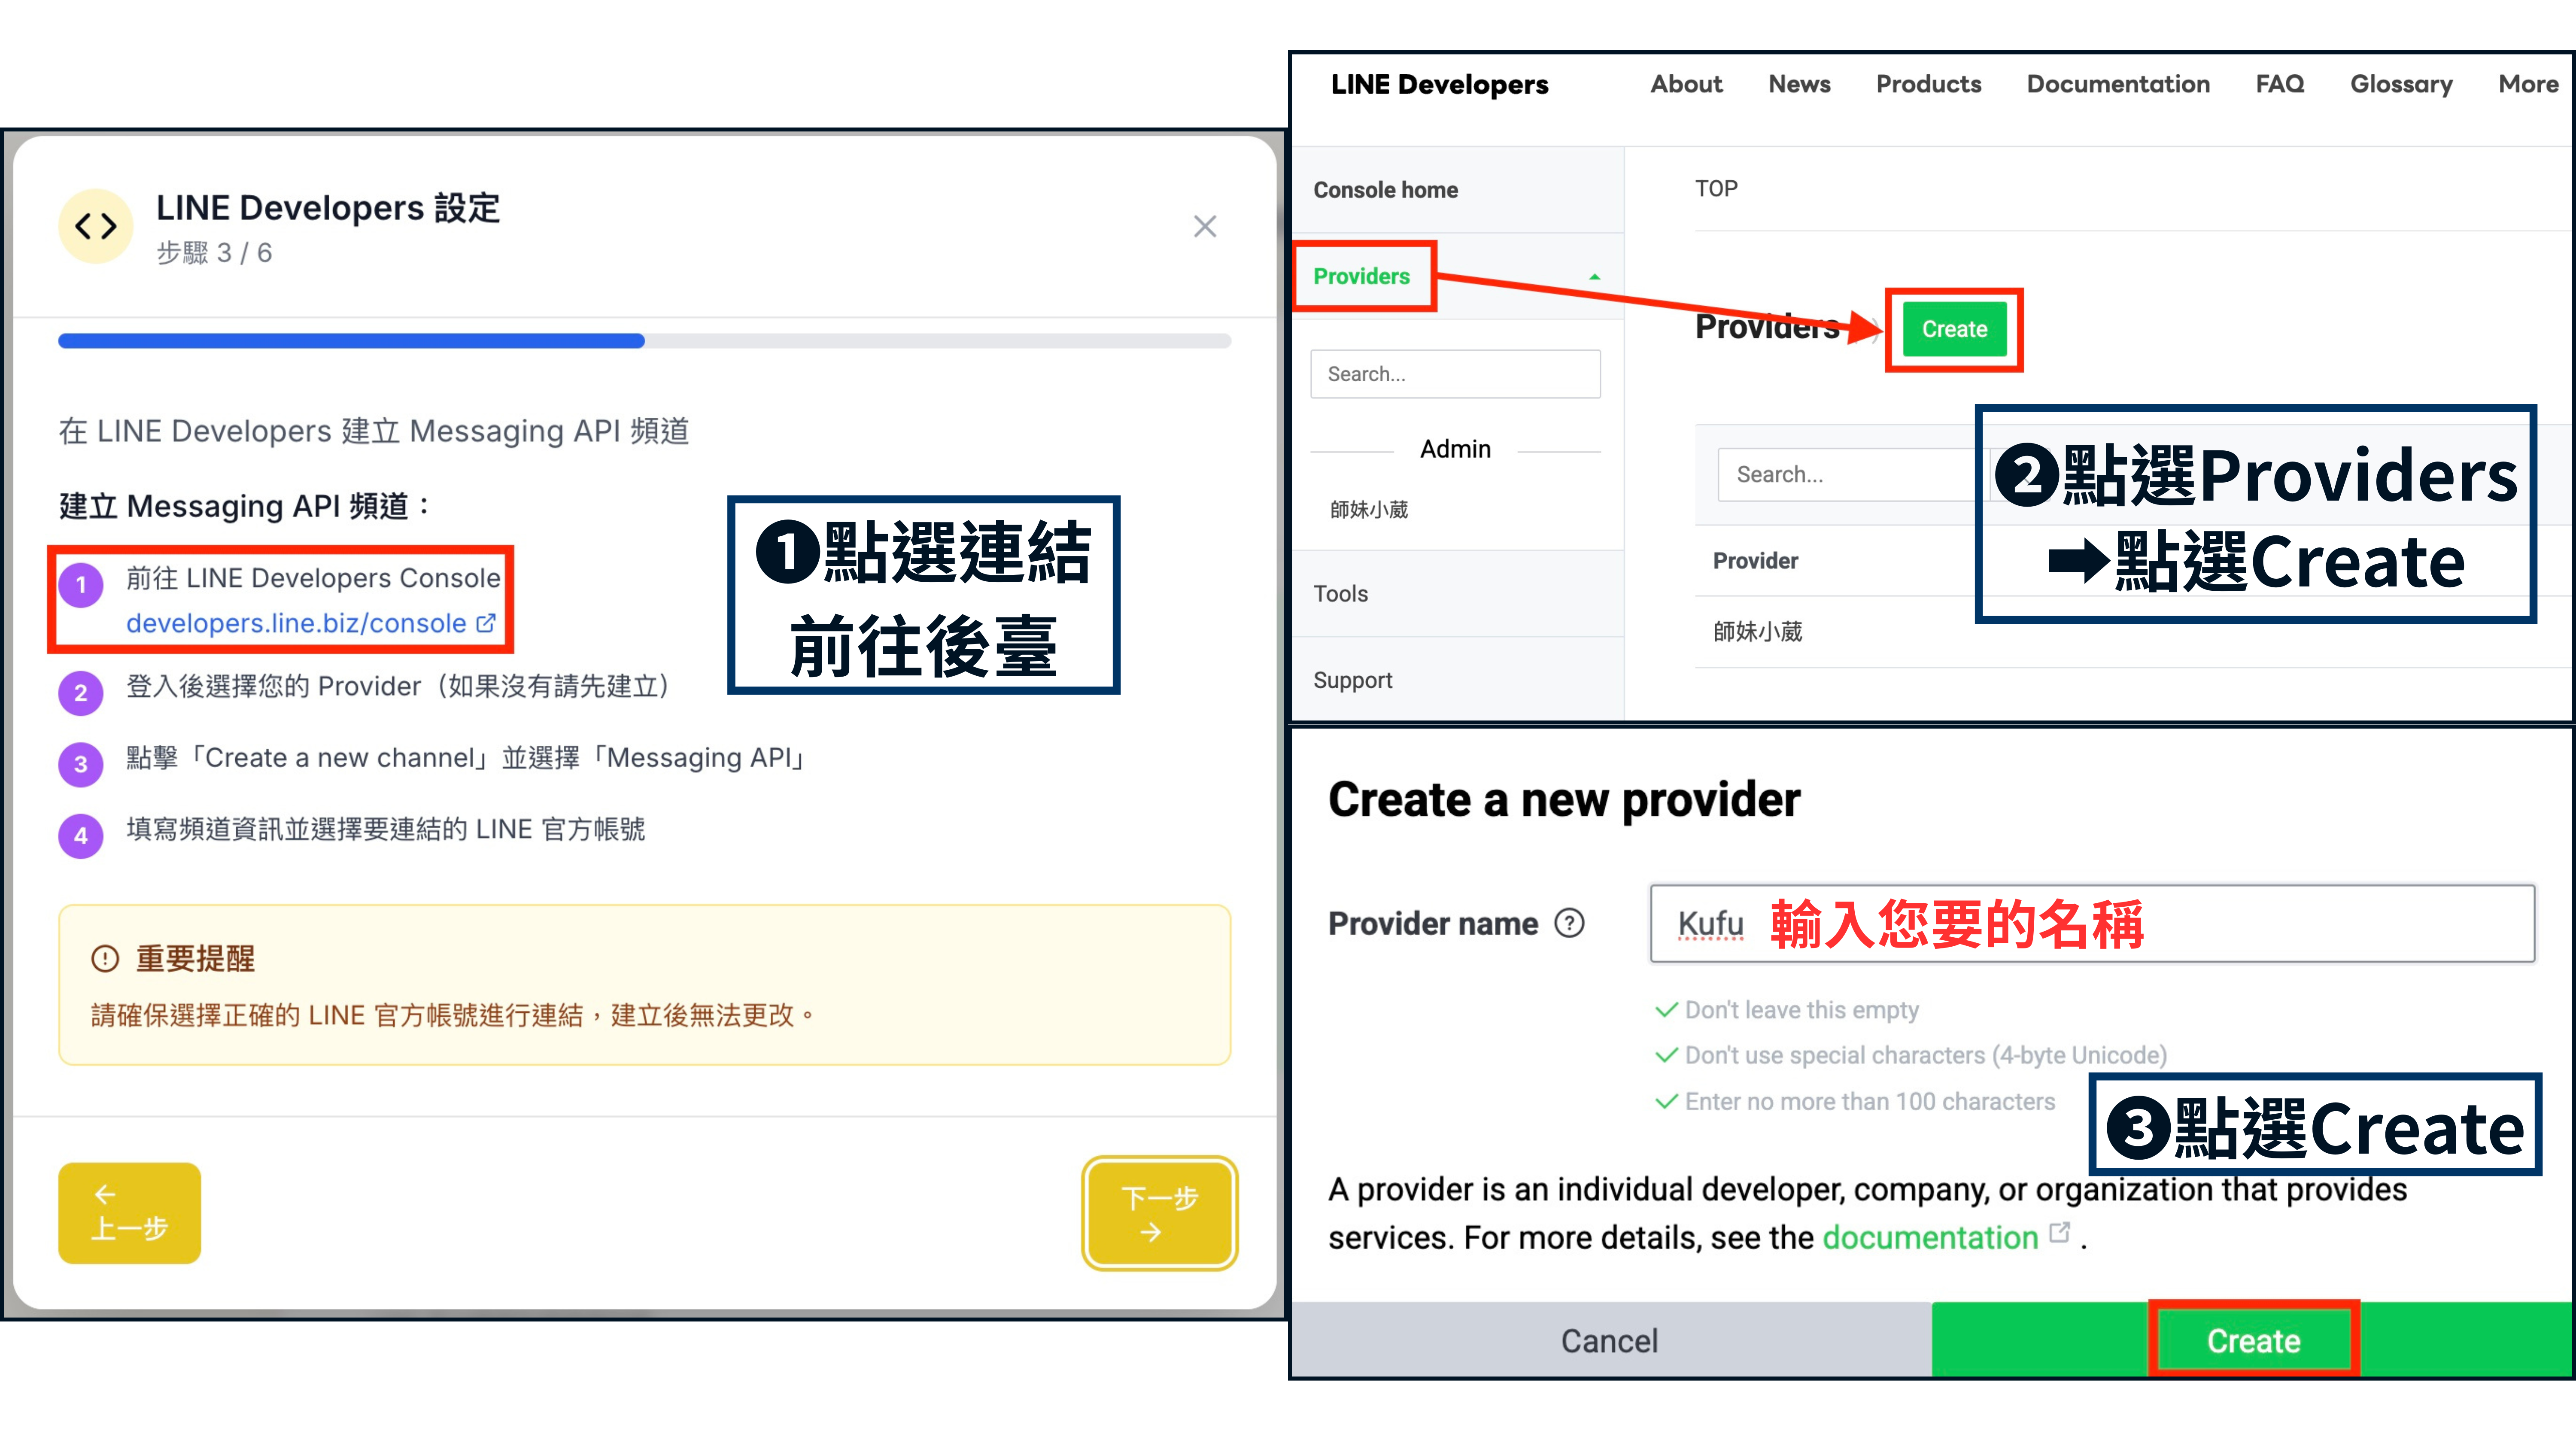Click the external link icon after documentation
Screen dimensions: 2576x1449
2059,1233
